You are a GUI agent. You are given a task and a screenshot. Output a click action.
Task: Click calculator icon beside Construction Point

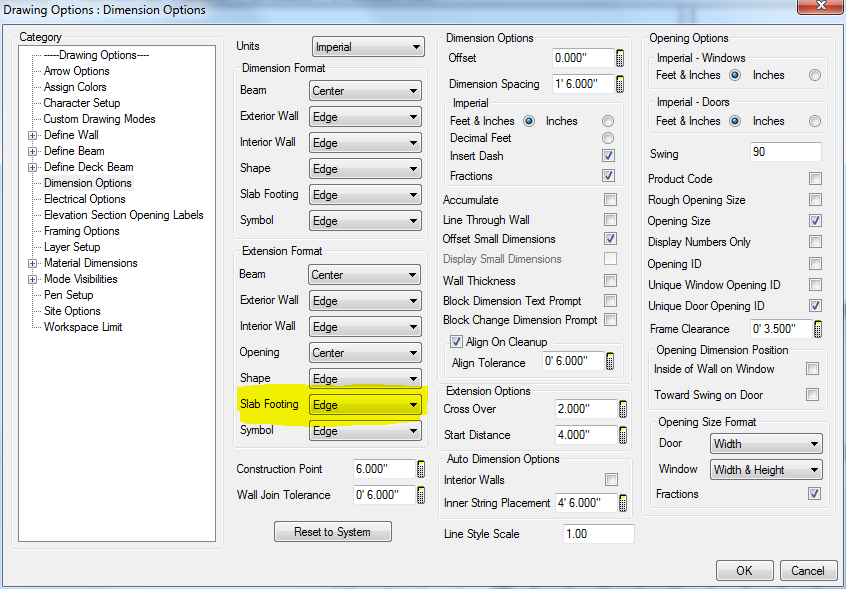[421, 469]
